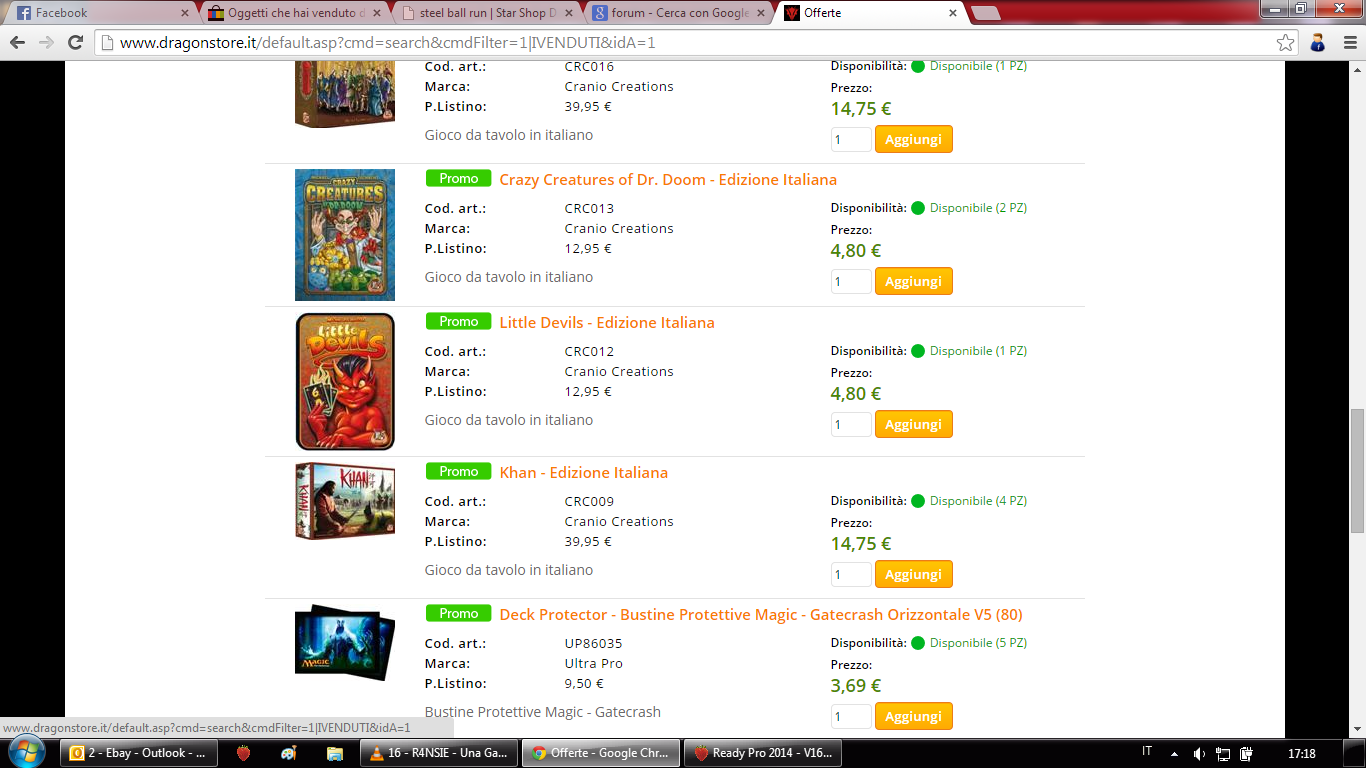Click the article code 'CRC009'

click(x=589, y=502)
